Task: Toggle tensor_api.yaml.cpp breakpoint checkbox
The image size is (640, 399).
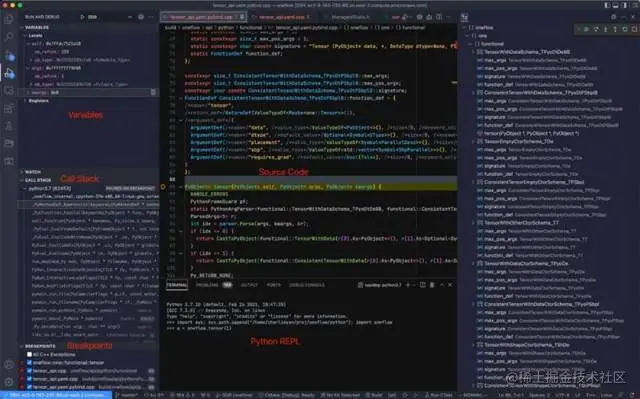Action: coord(29,379)
